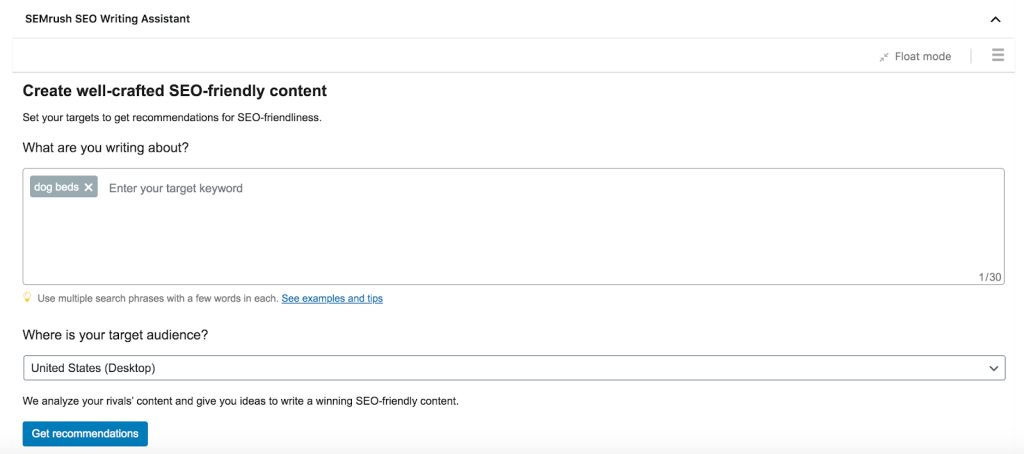
Task: Click the 'SEMrush SEO Writing Assistant' panel title
Action: (108, 19)
